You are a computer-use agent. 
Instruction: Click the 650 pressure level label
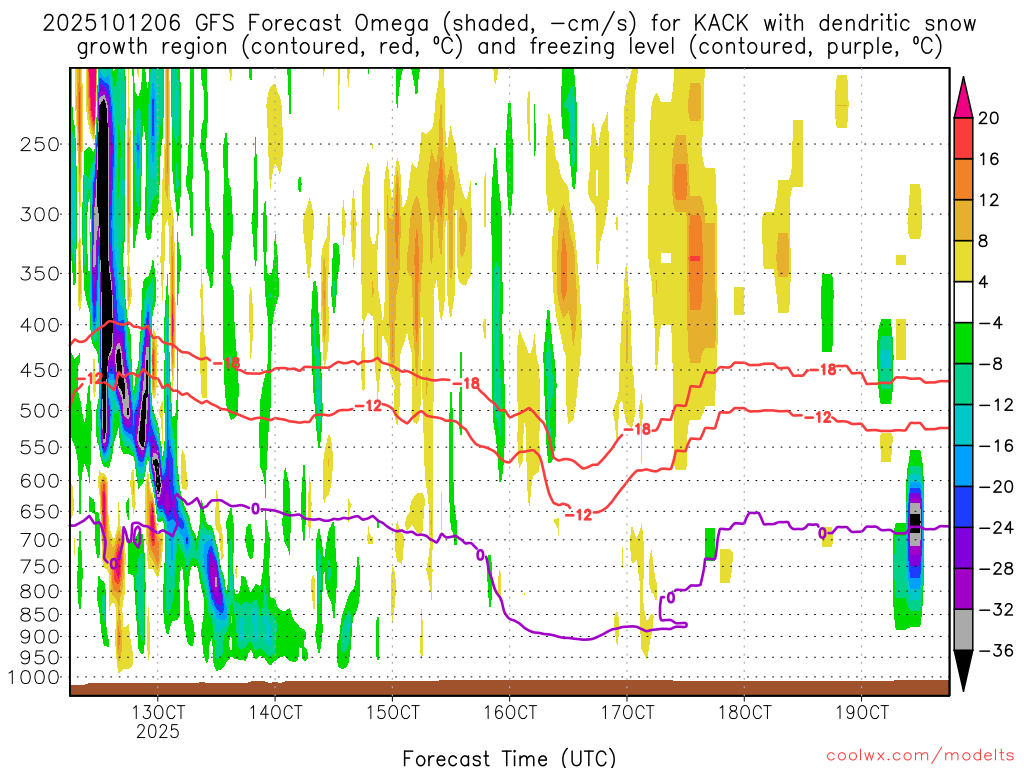(40, 511)
